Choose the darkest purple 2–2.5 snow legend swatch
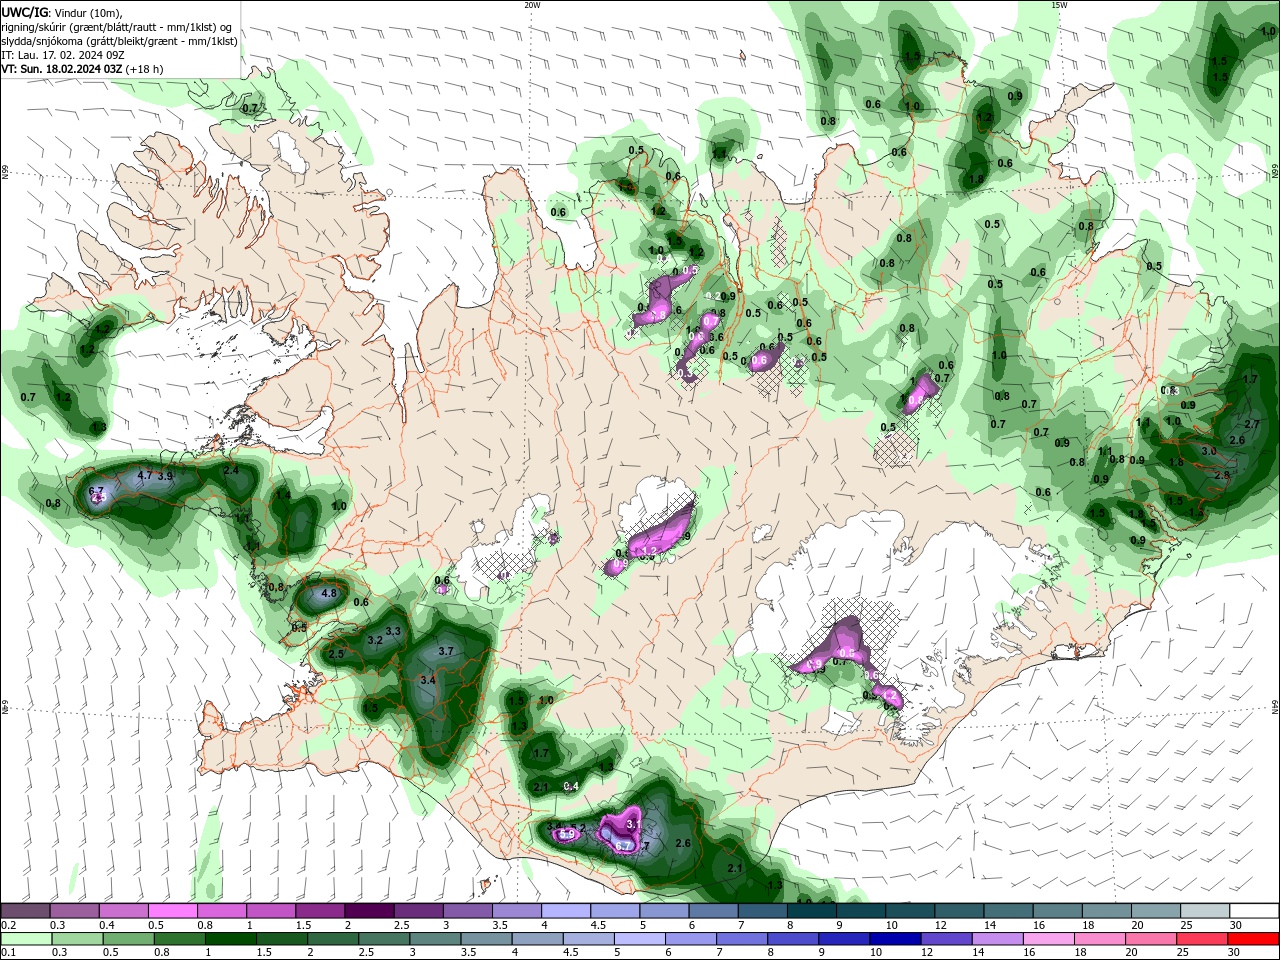1280x960 pixels. pyautogui.click(x=369, y=911)
